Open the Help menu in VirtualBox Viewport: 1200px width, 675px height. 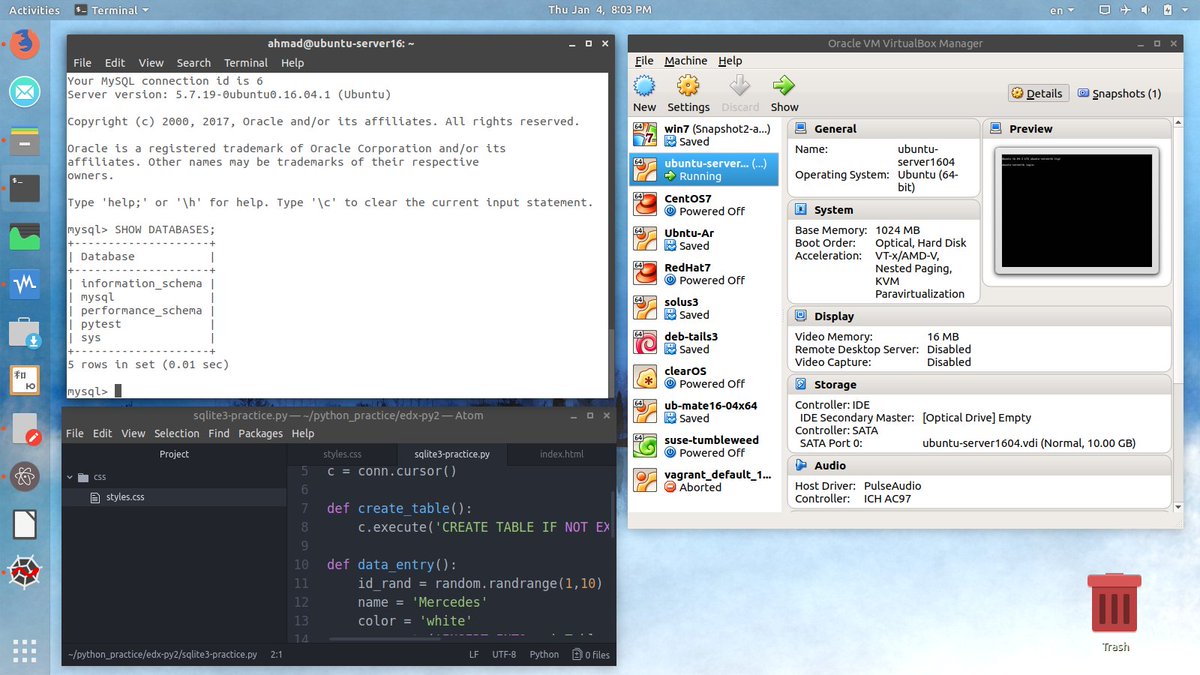730,61
